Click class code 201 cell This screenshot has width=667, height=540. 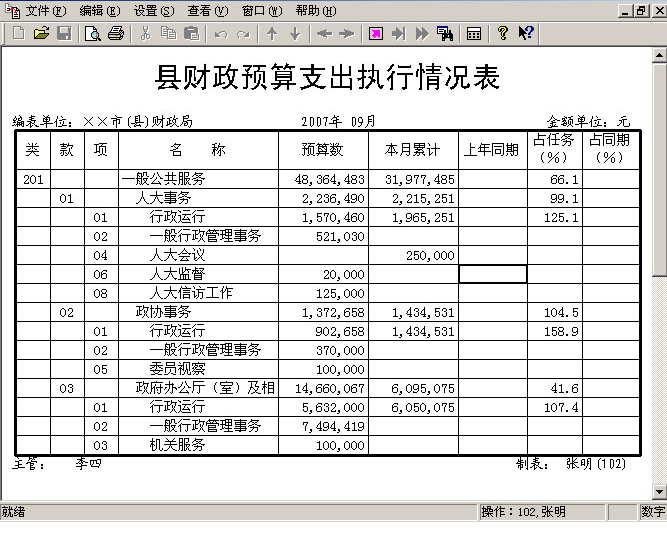point(33,179)
